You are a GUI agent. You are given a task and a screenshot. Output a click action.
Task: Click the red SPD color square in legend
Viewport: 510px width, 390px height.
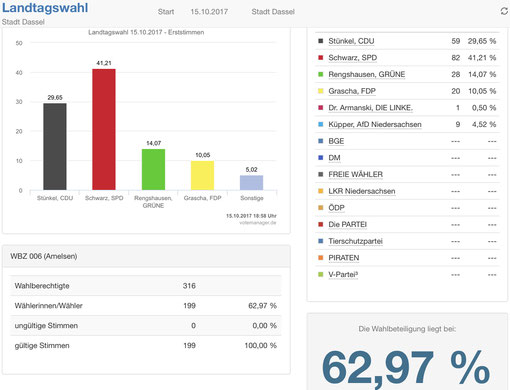click(321, 58)
